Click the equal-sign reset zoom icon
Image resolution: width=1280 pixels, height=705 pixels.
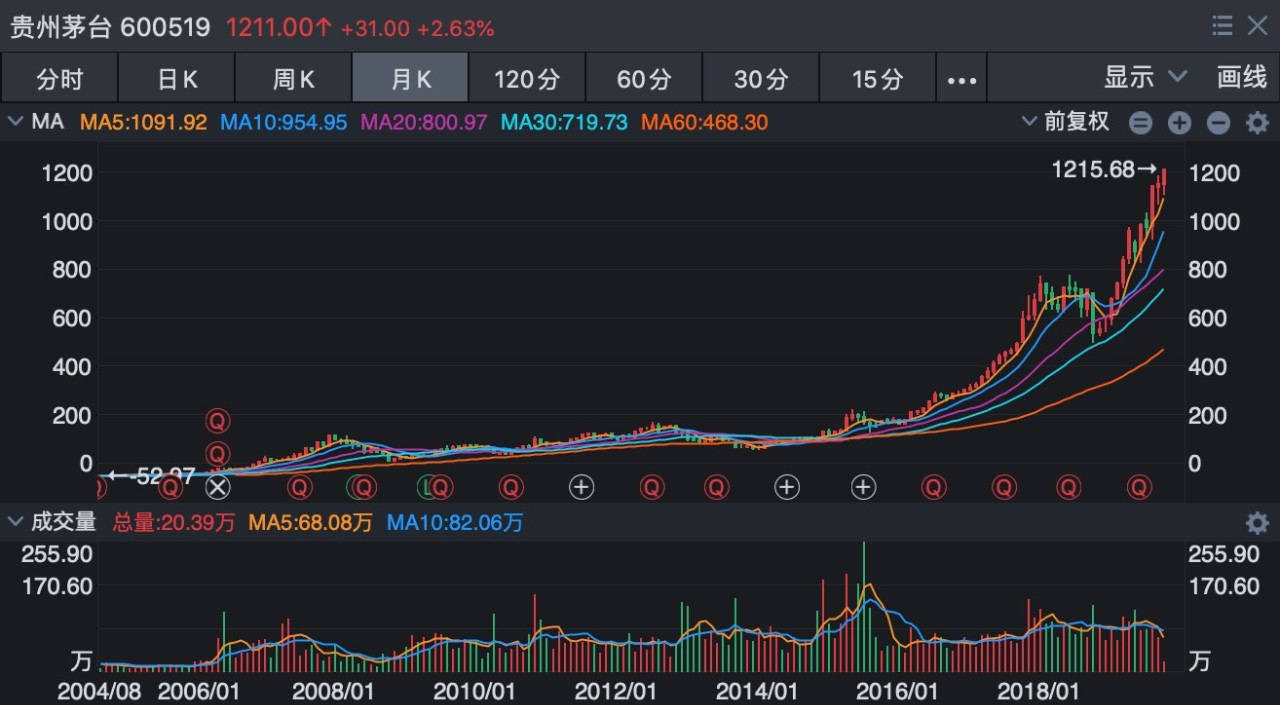pos(1141,123)
